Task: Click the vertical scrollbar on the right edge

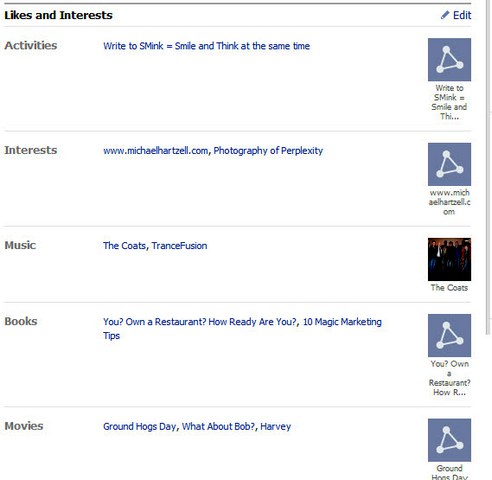Action: click(489, 167)
